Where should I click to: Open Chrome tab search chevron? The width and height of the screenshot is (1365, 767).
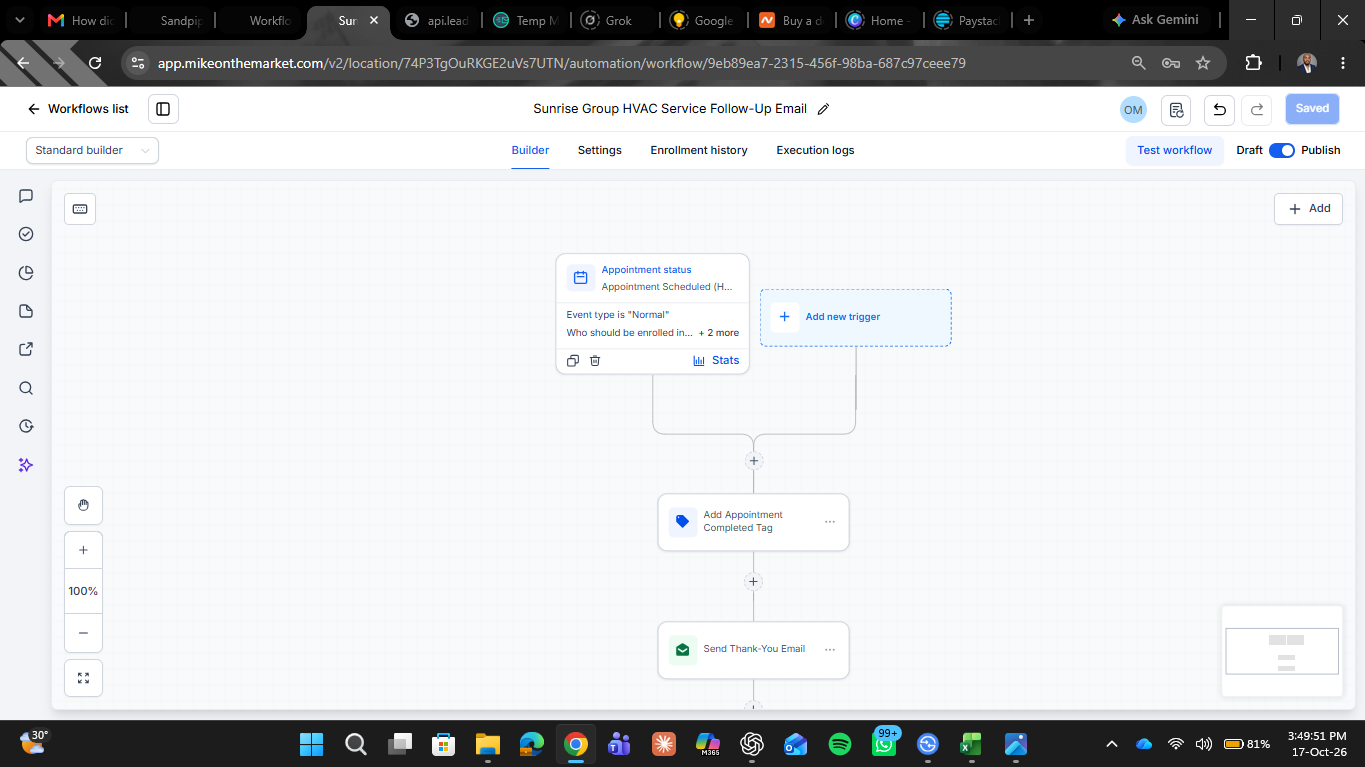coord(19,20)
